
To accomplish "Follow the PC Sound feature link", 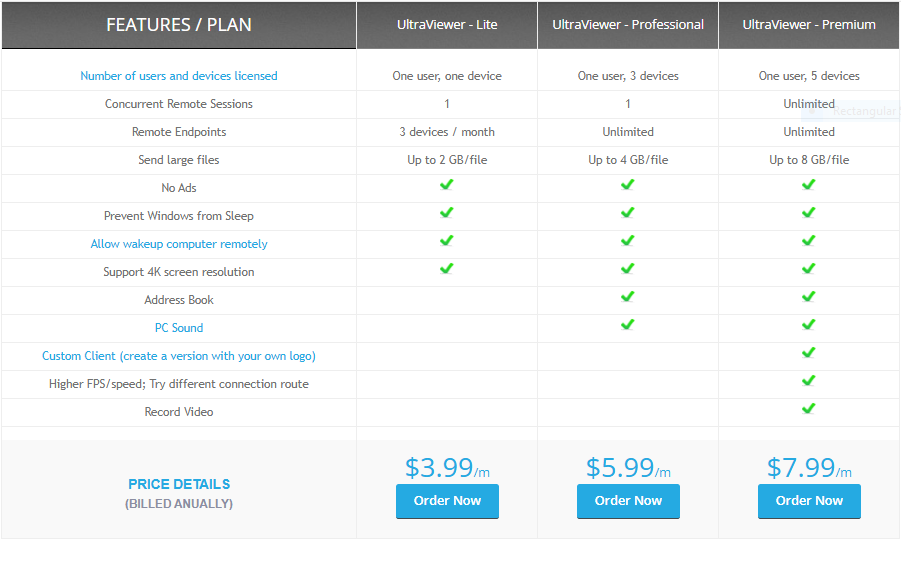I will coord(179,328).
